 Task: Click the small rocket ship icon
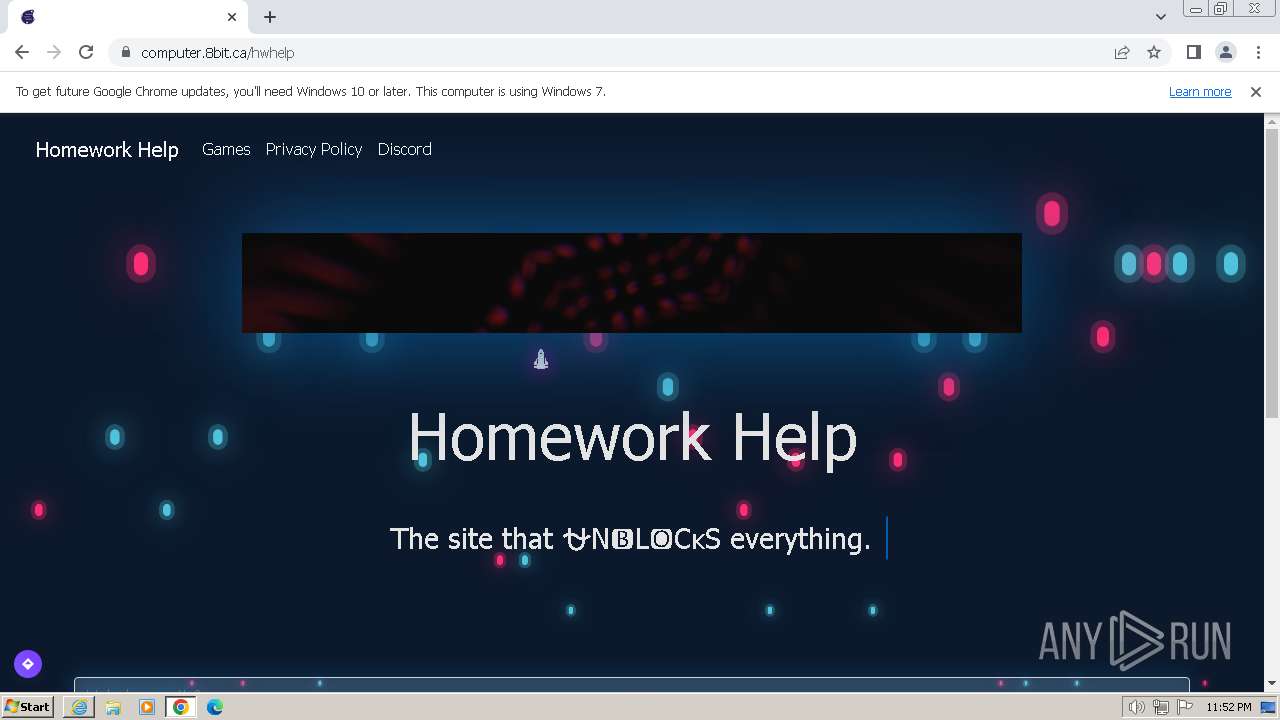click(541, 360)
